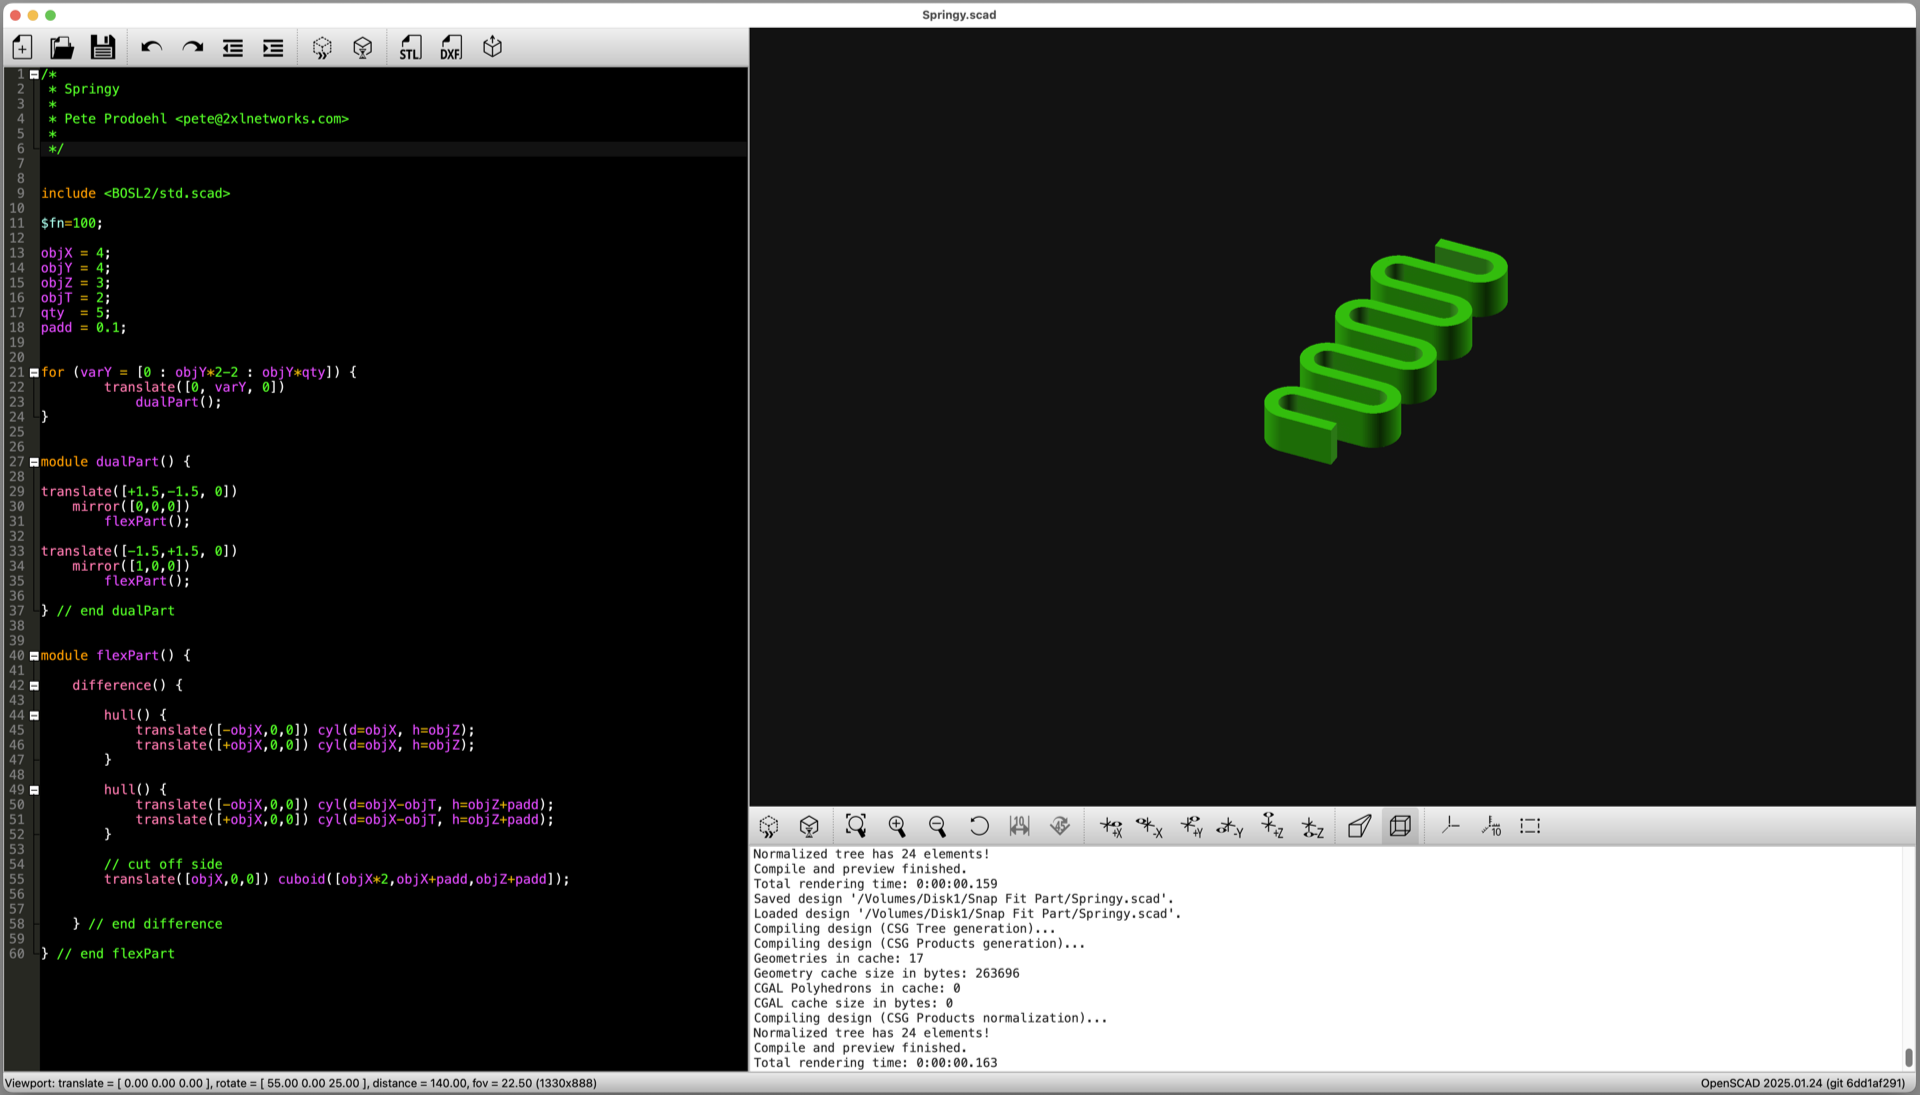Set view to -Y direction
The width and height of the screenshot is (1920, 1095).
click(1231, 826)
